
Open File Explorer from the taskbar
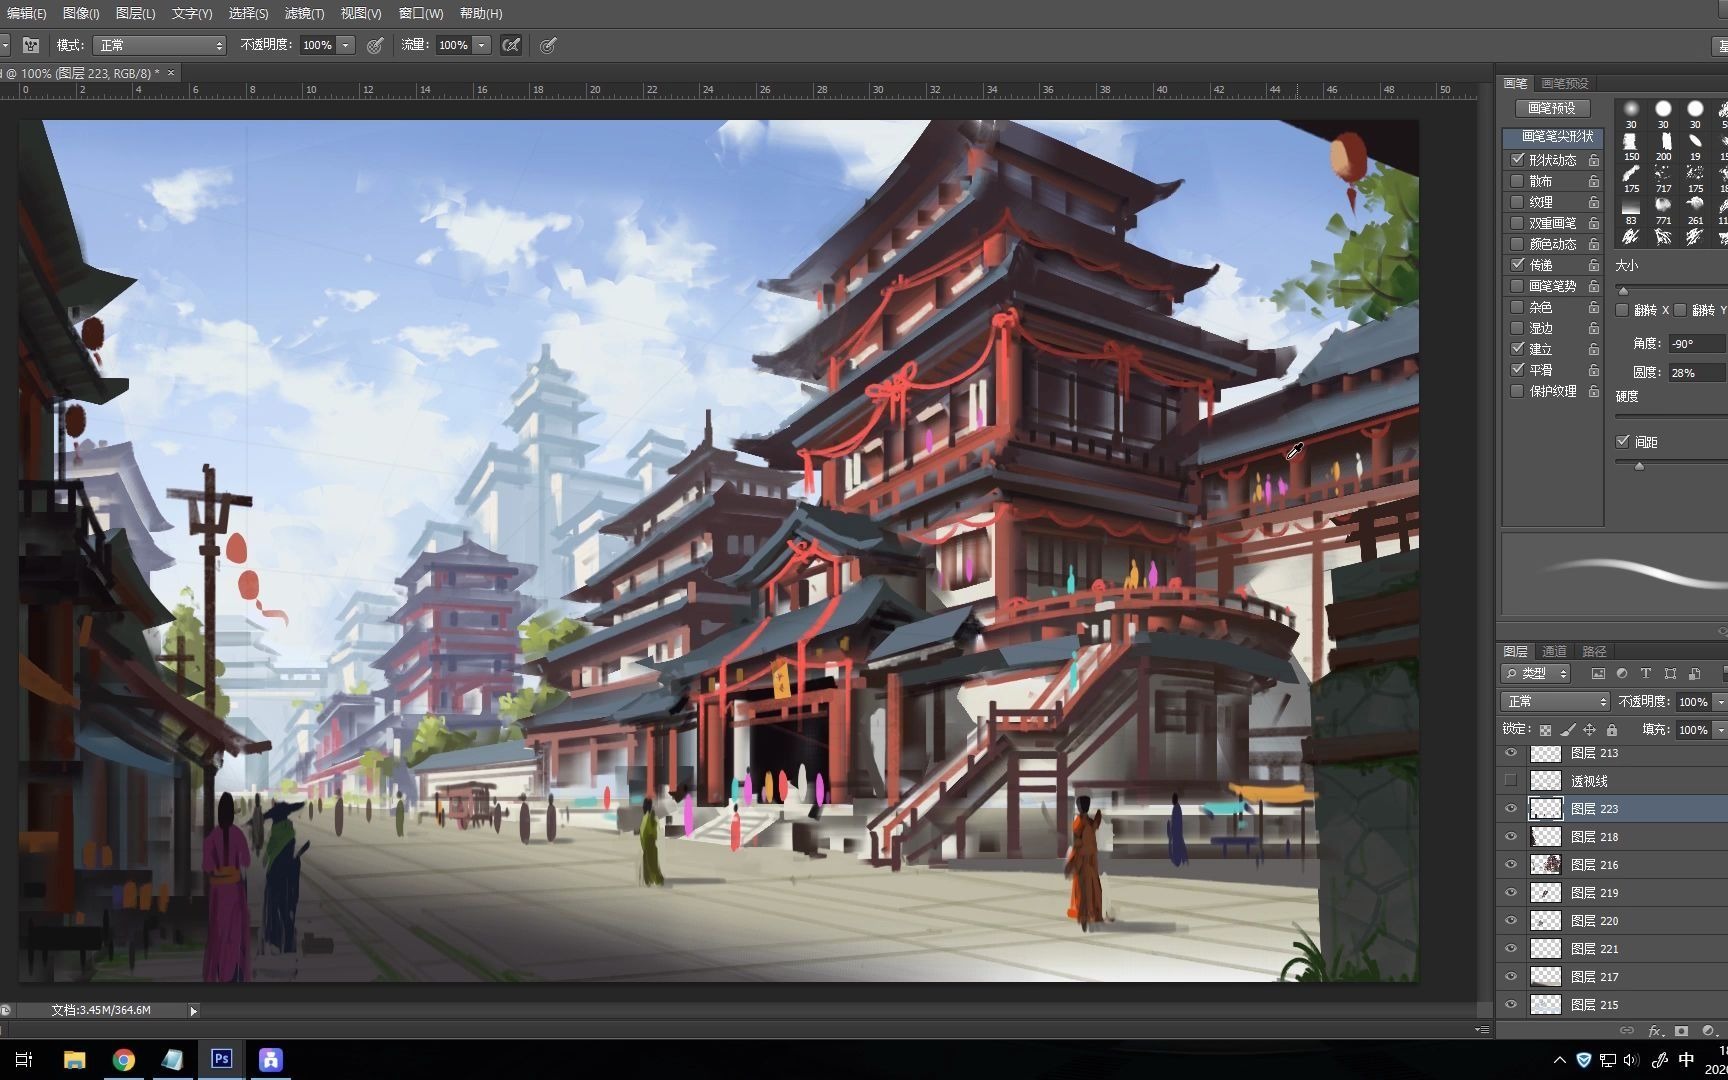75,1060
